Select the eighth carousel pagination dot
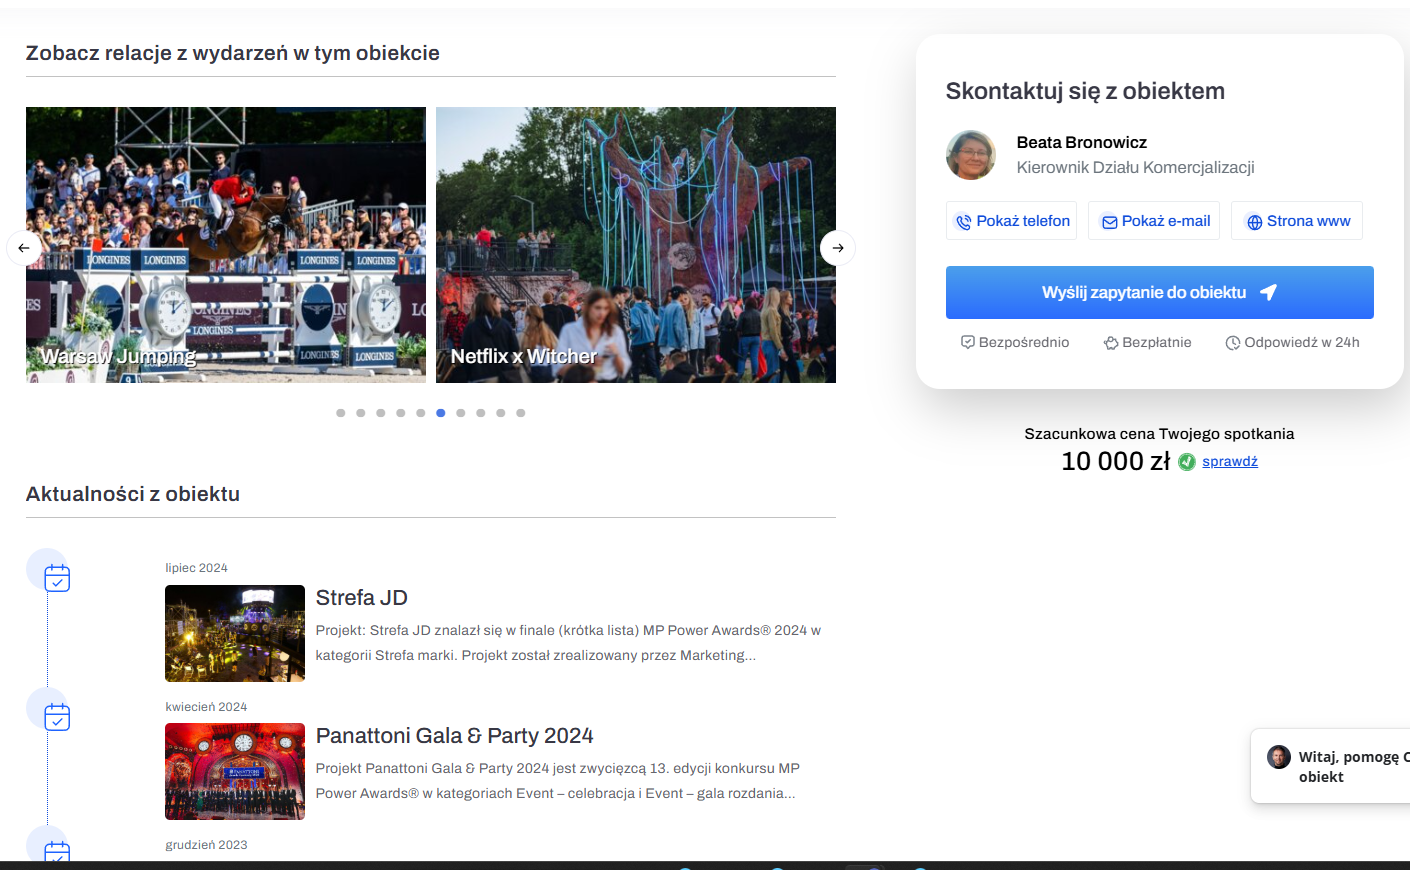Image resolution: width=1410 pixels, height=870 pixels. tap(481, 413)
